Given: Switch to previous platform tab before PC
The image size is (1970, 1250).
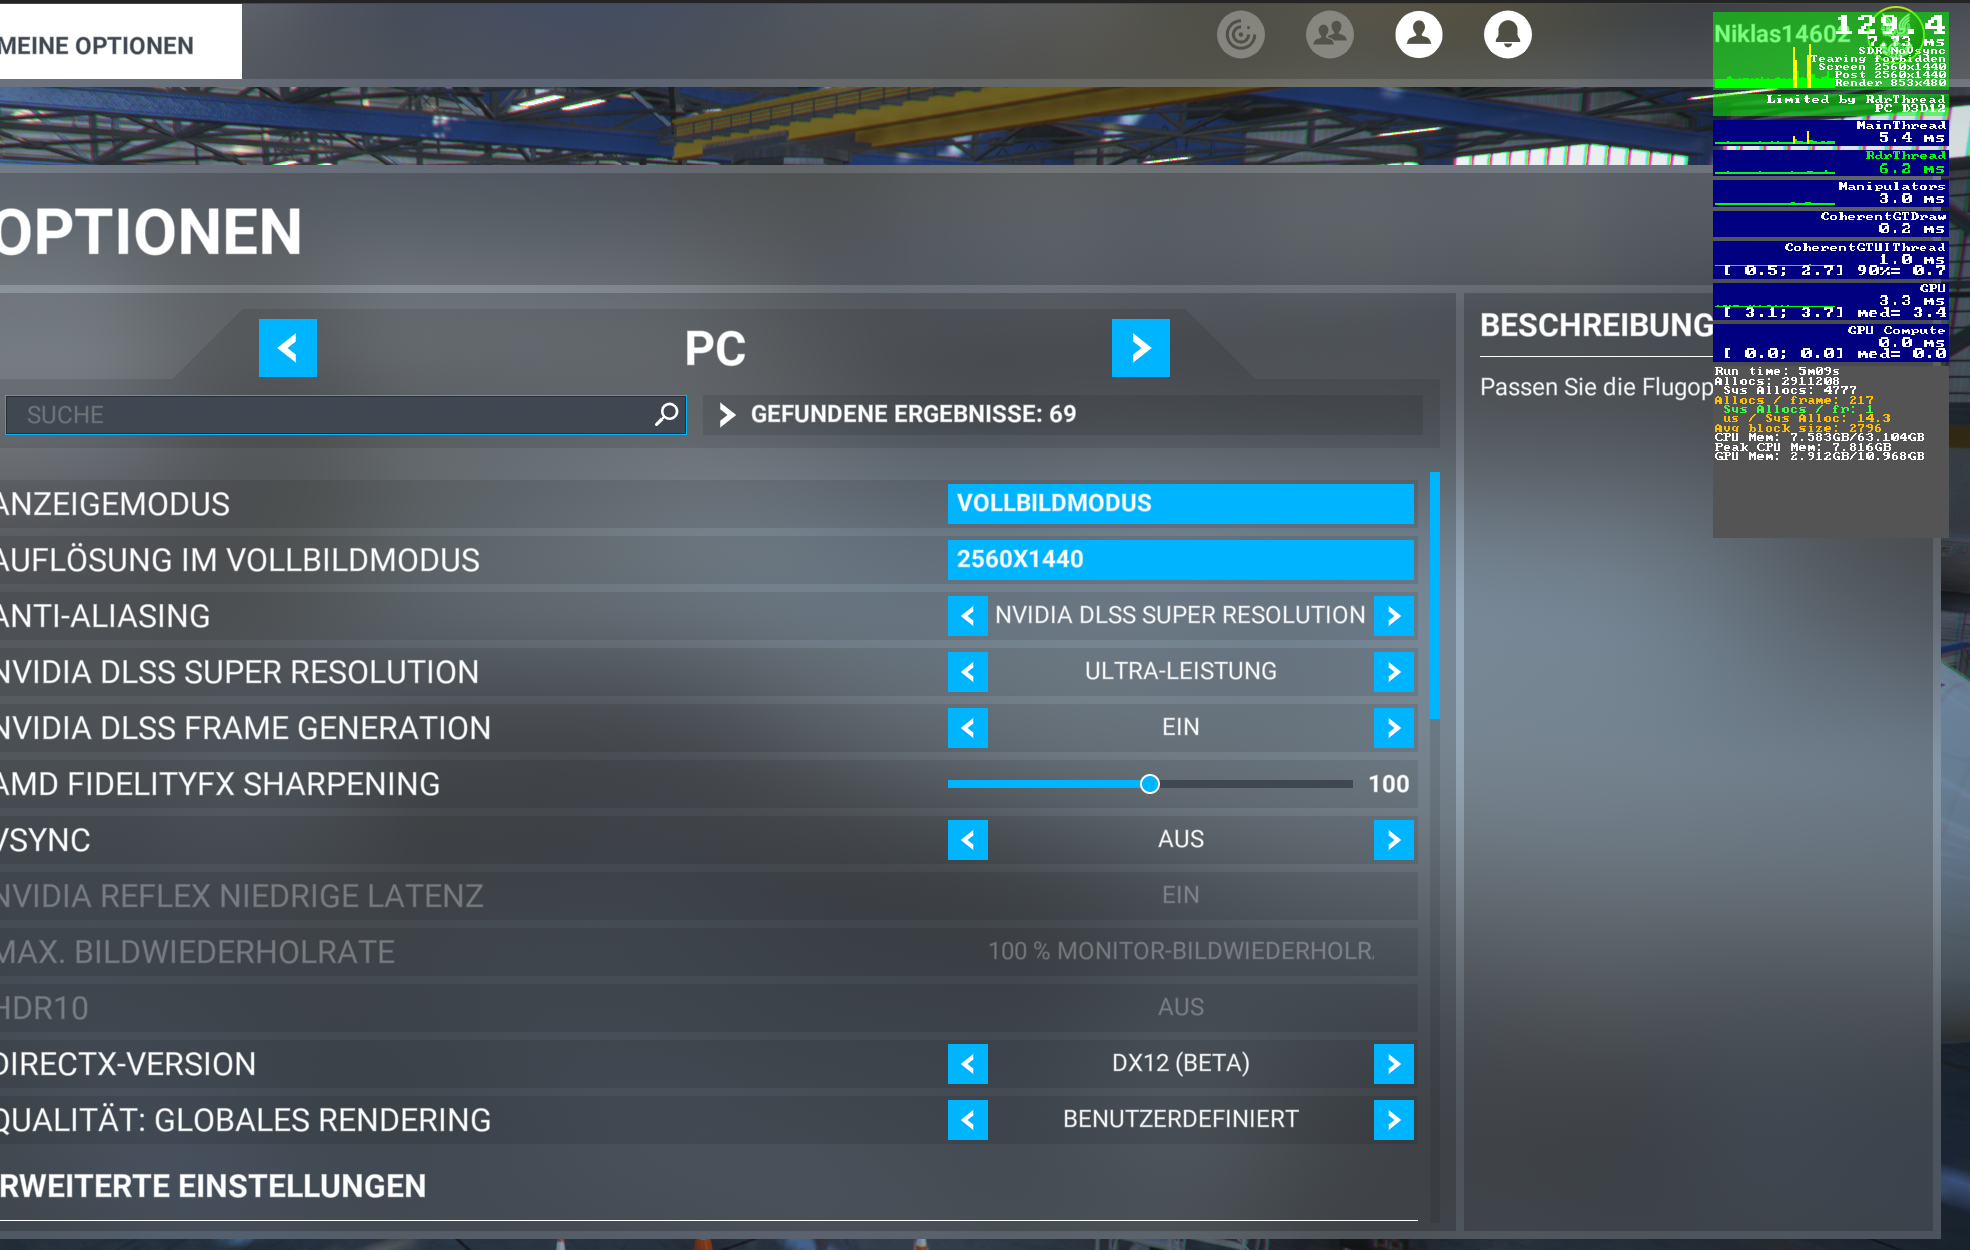Looking at the screenshot, I should (288, 348).
